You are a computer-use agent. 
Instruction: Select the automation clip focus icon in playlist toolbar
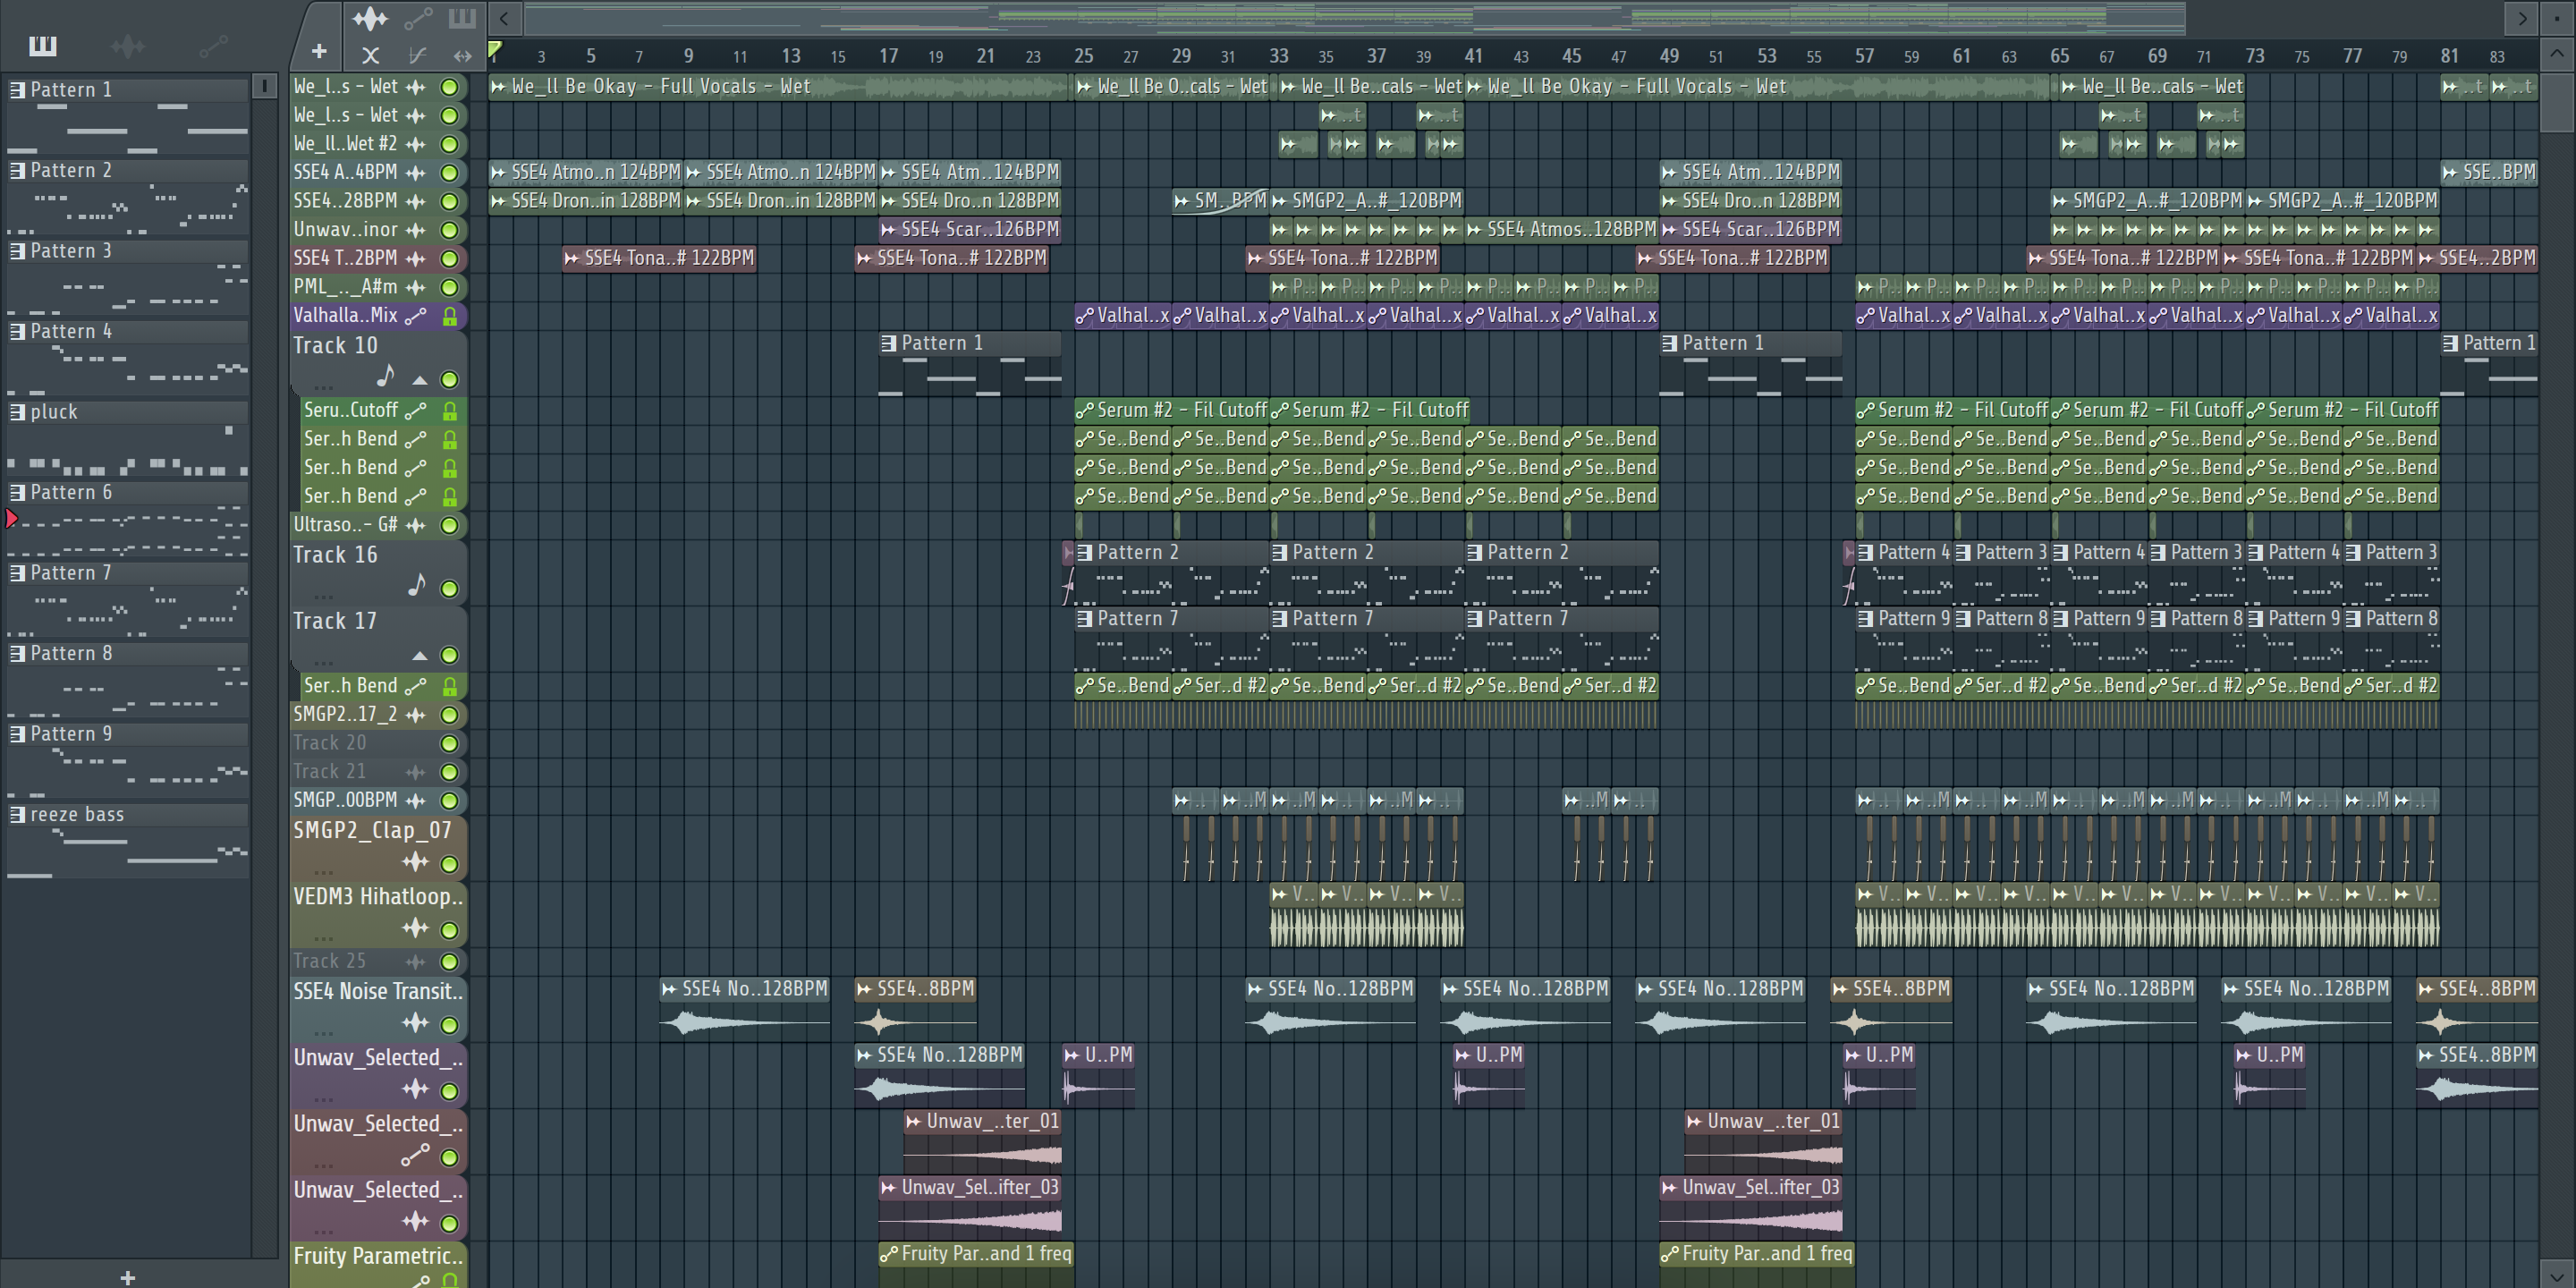tap(417, 18)
